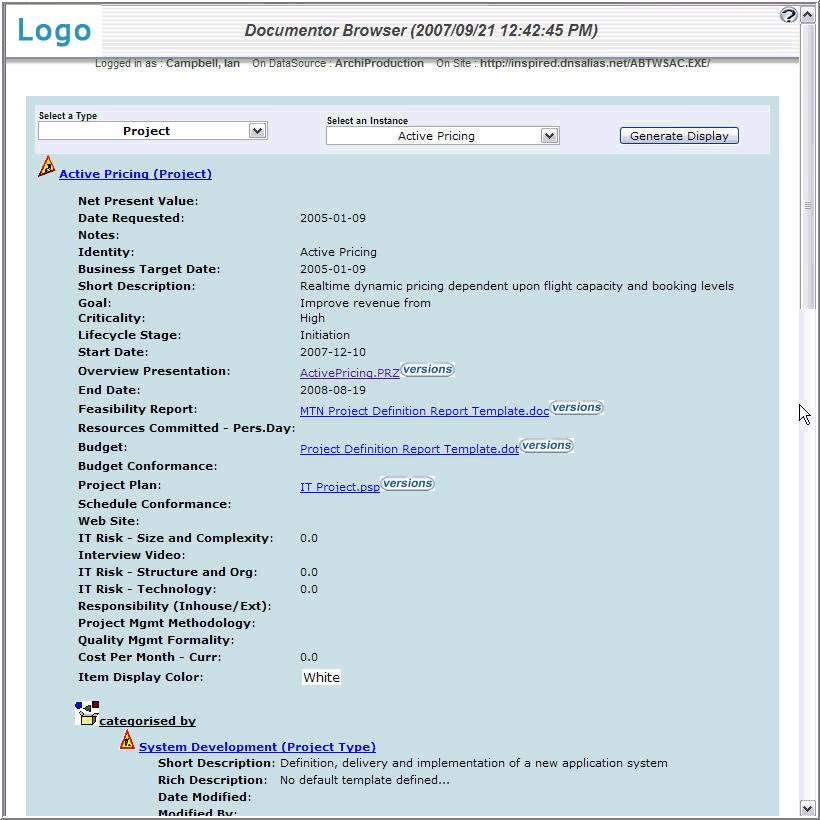The height and width of the screenshot is (820, 820).
Task: Open the IT Project.psp plan link
Action: (340, 487)
